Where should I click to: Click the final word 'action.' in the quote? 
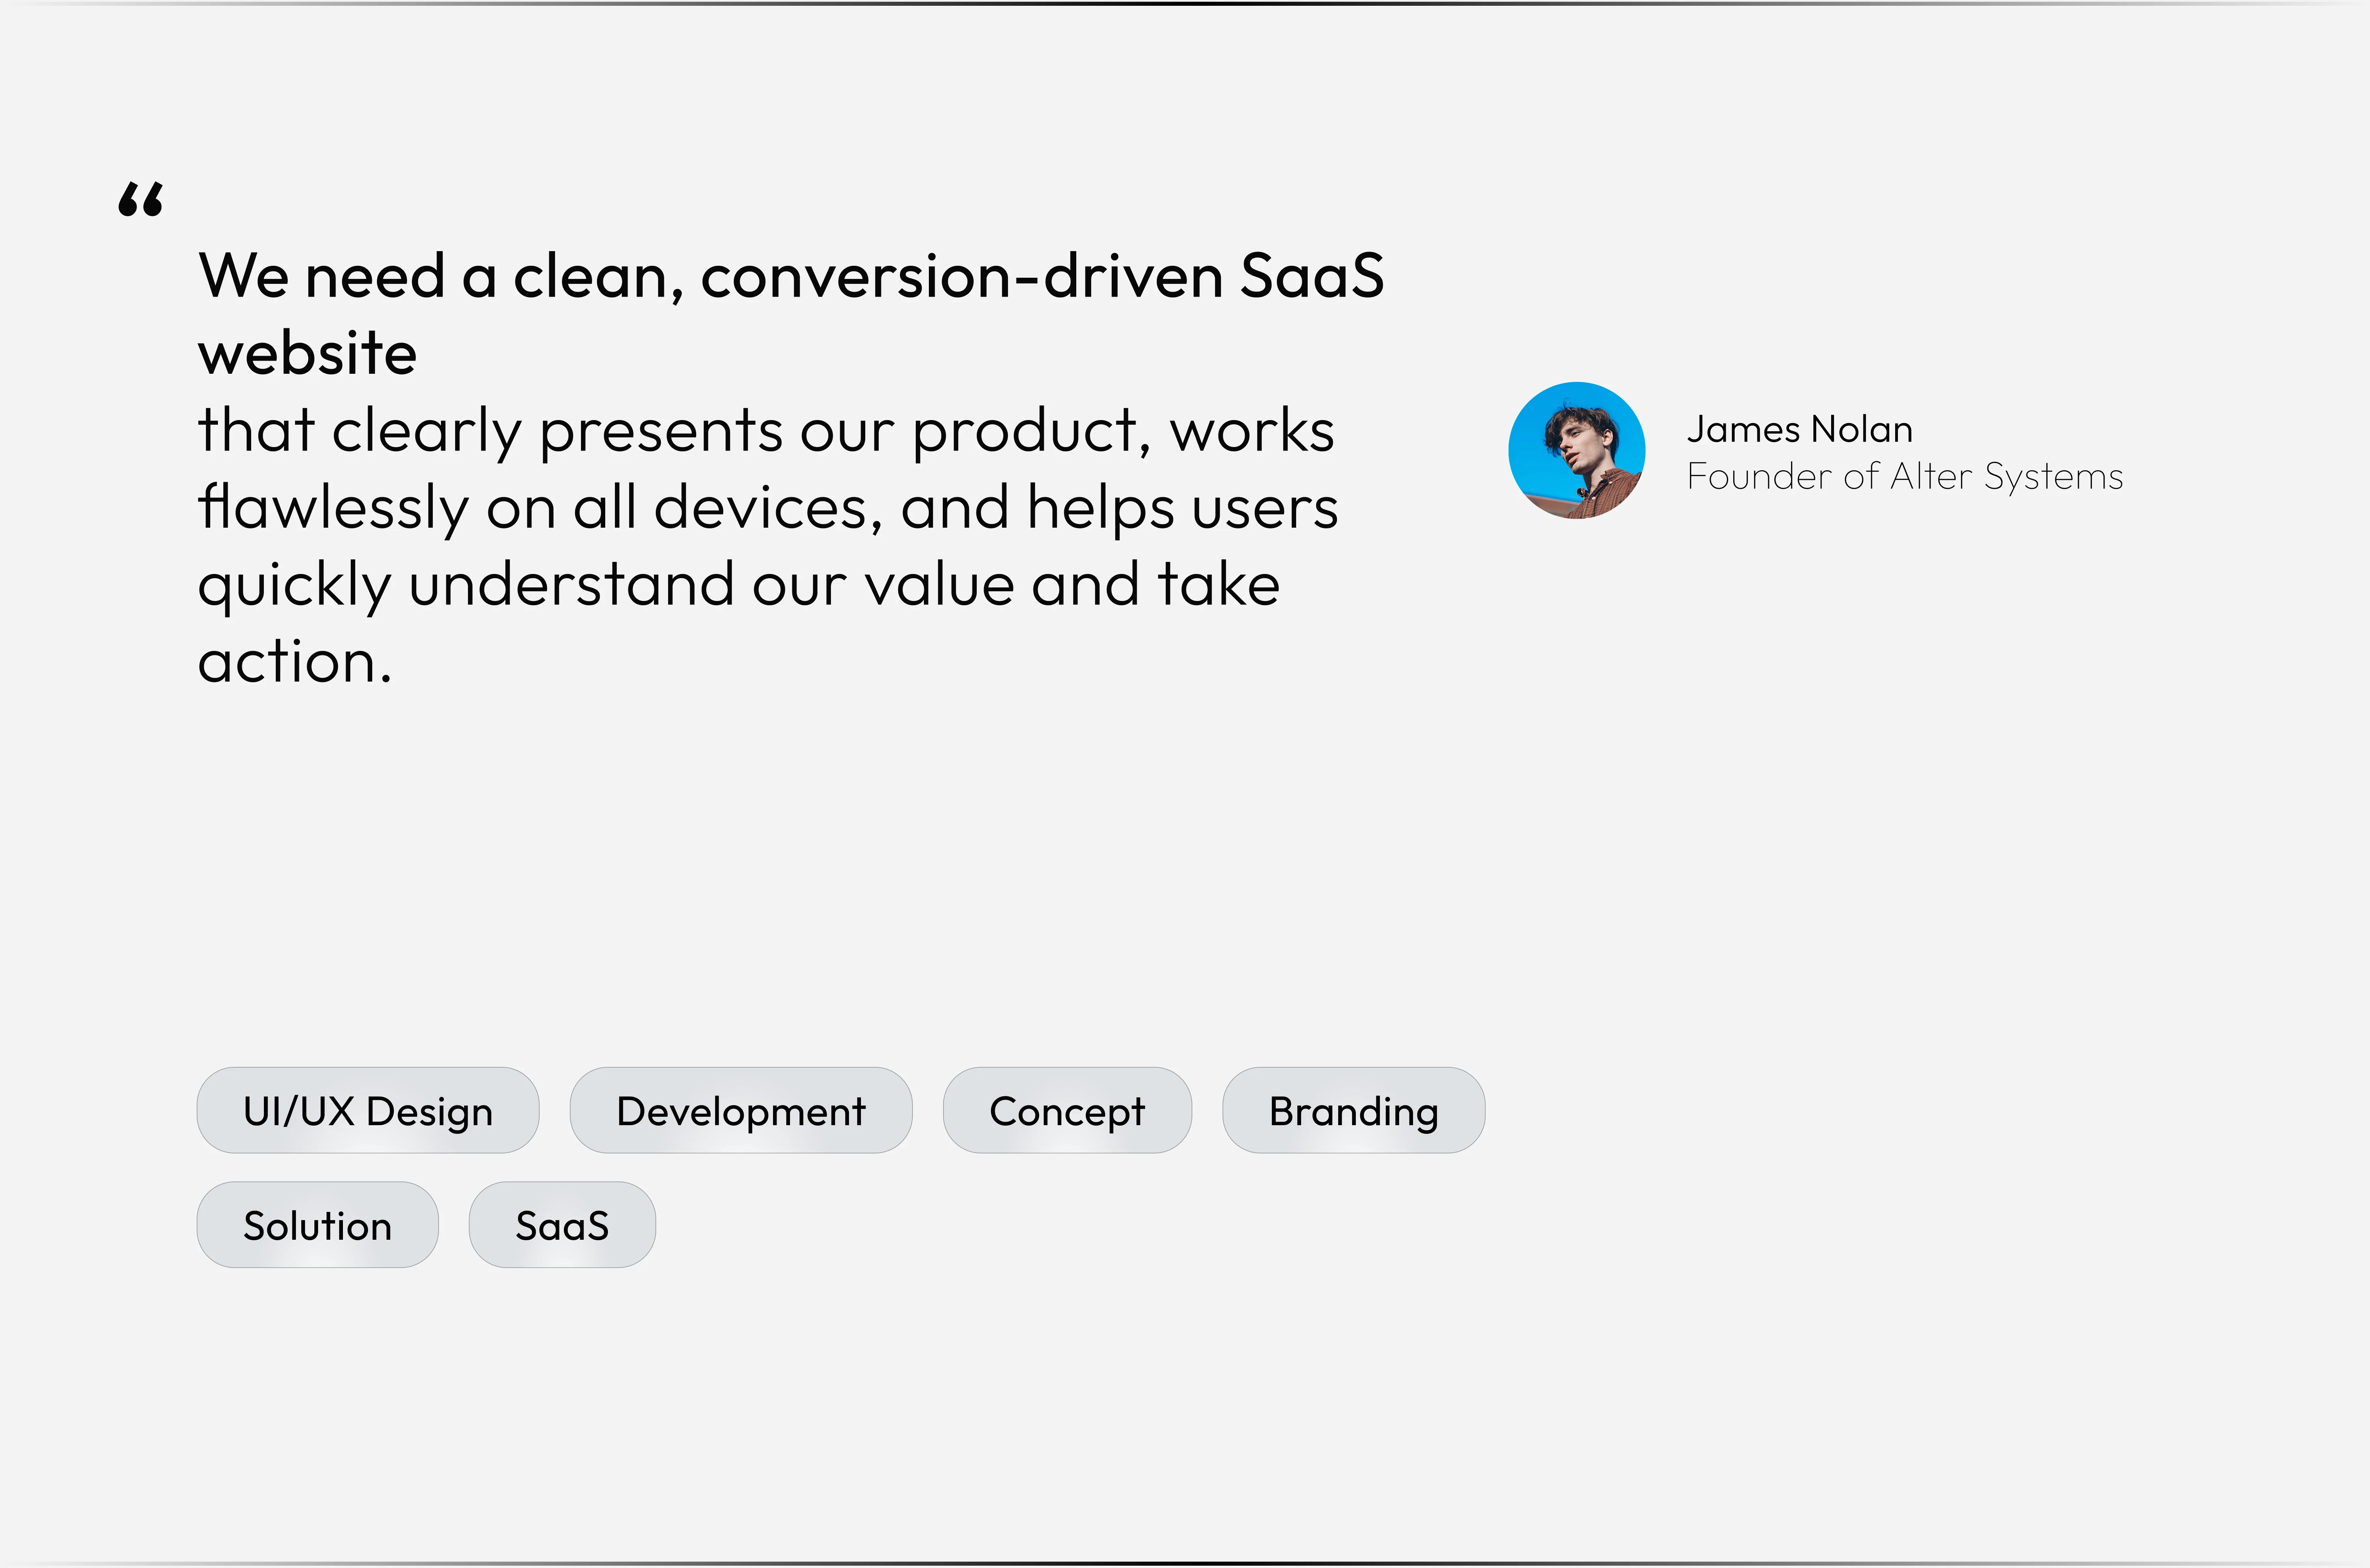pyautogui.click(x=294, y=662)
